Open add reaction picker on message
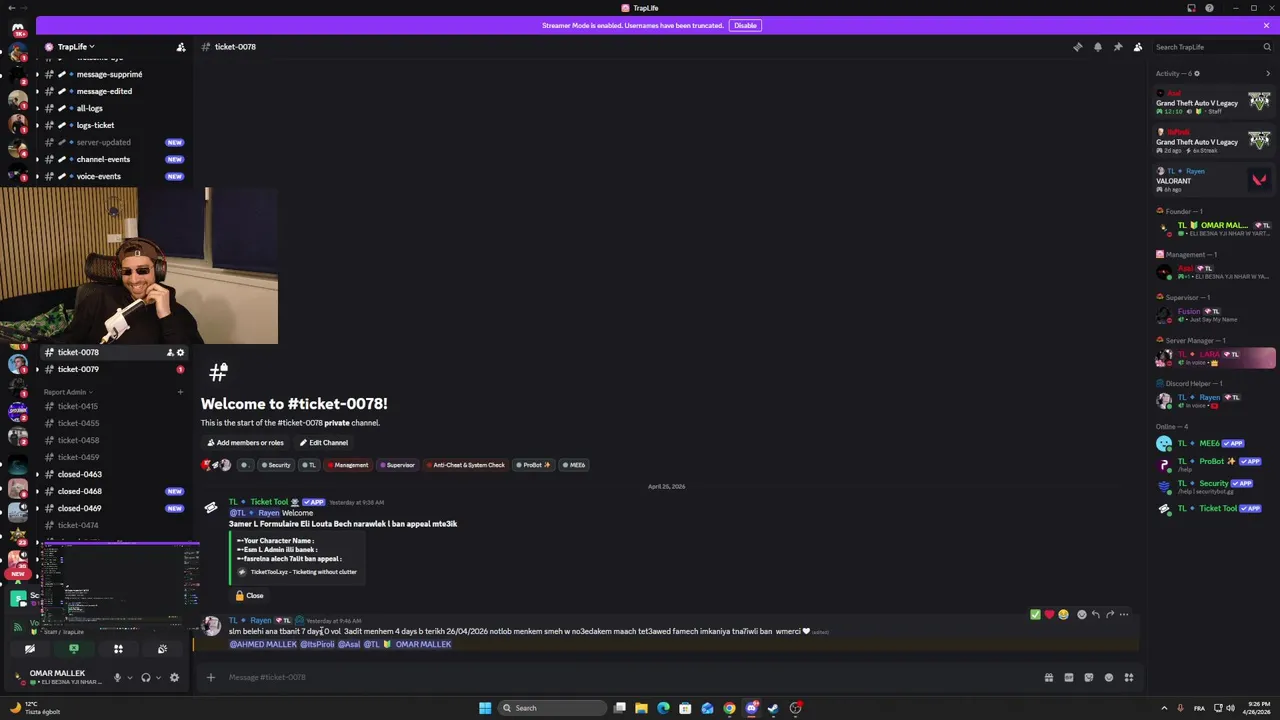Viewport: 1280px width, 720px height. [1081, 614]
